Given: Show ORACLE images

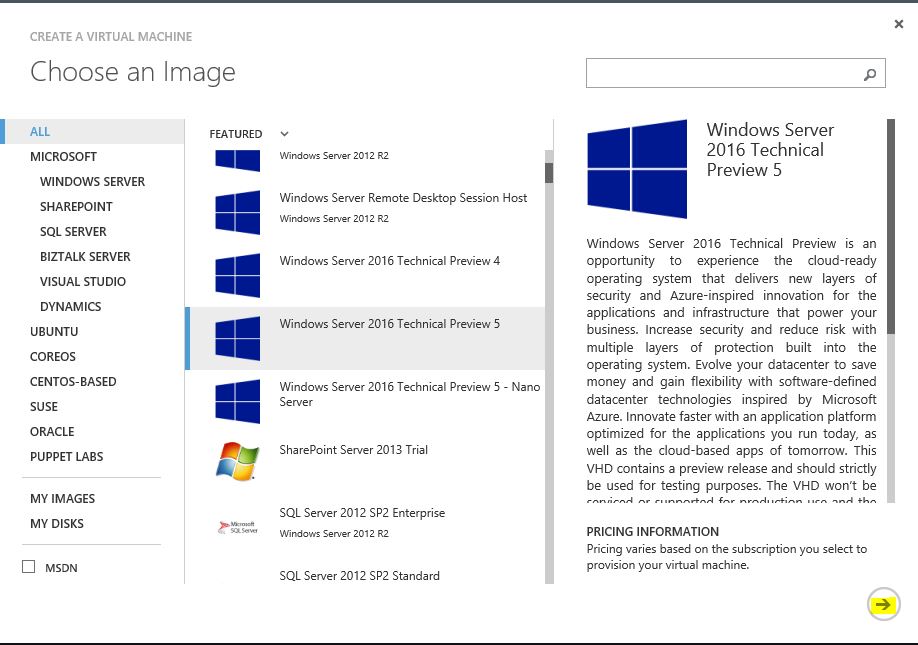Looking at the screenshot, I should [x=52, y=431].
